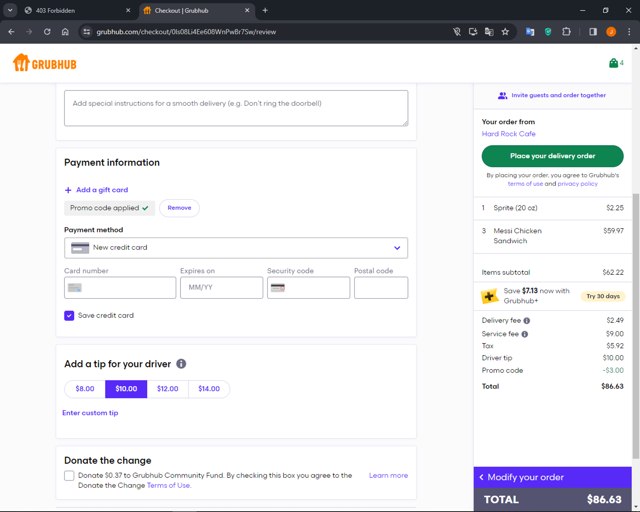Open Donate the Change Terms of Use
This screenshot has height=512, width=640.
[169, 485]
